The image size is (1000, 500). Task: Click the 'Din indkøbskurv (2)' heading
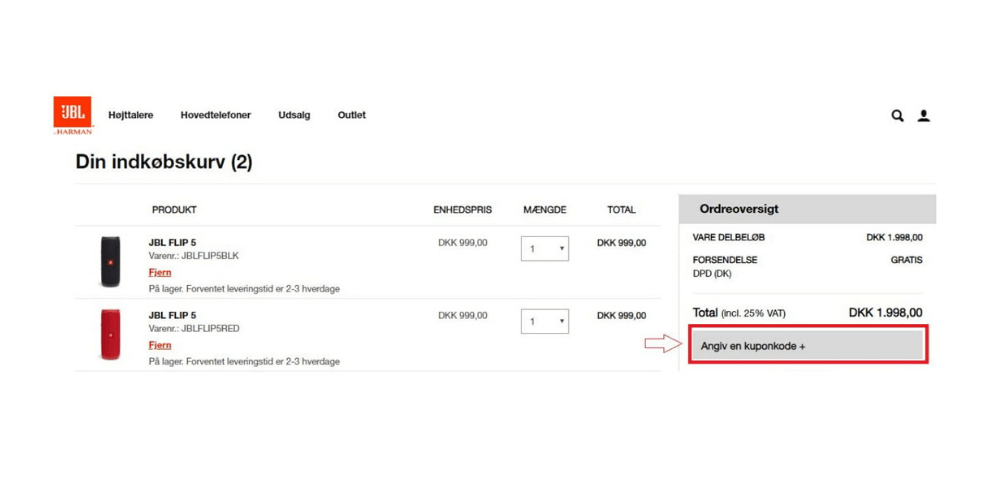coord(164,162)
